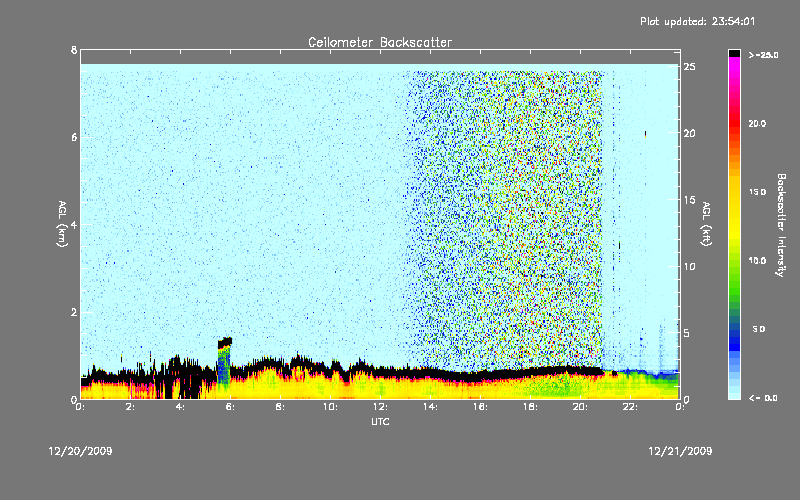The image size is (800, 500).
Task: Click the 22: hour tick label
Action: pos(630,407)
